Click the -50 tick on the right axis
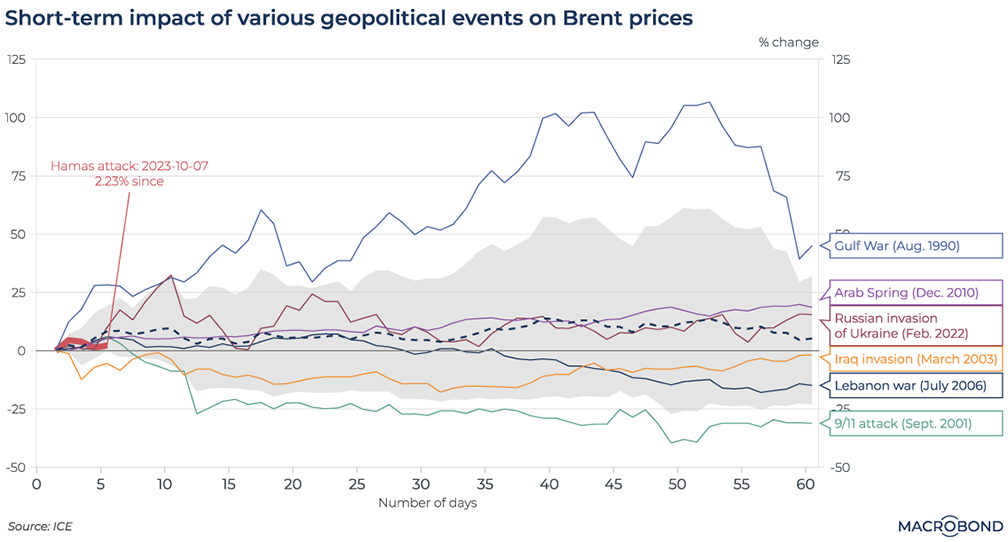 point(841,468)
